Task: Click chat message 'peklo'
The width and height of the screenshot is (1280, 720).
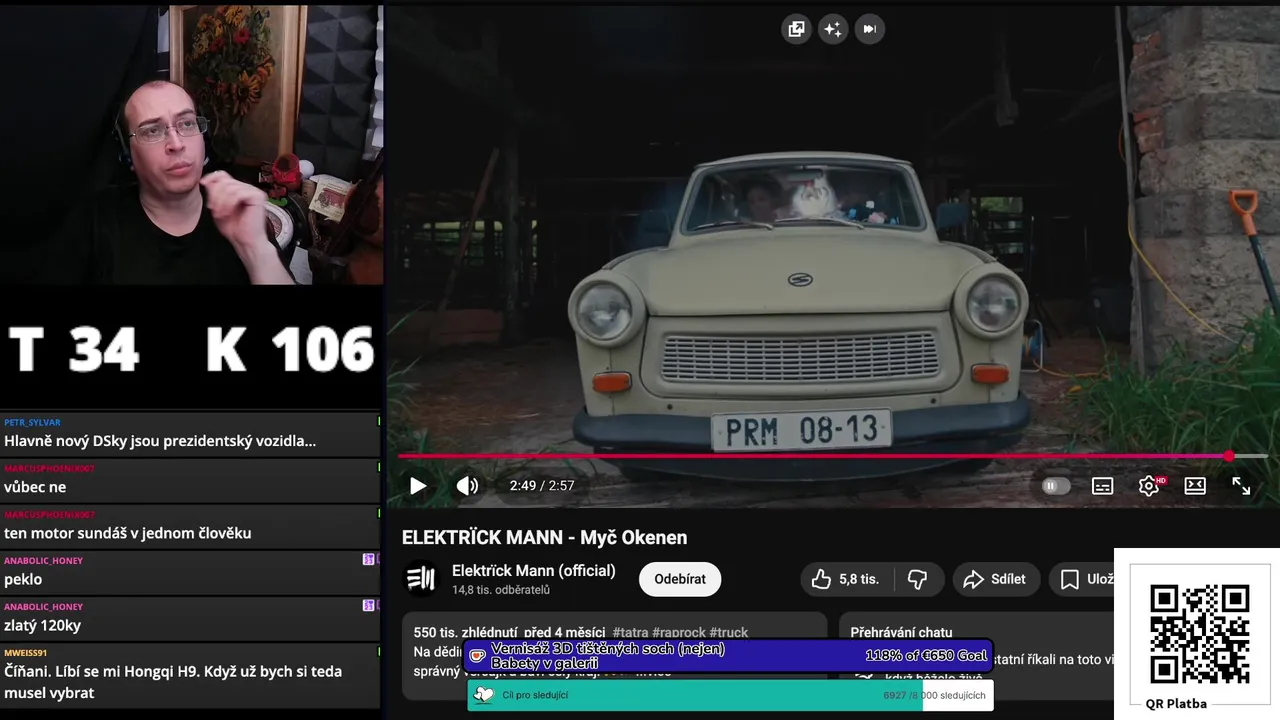Action: tap(23, 579)
